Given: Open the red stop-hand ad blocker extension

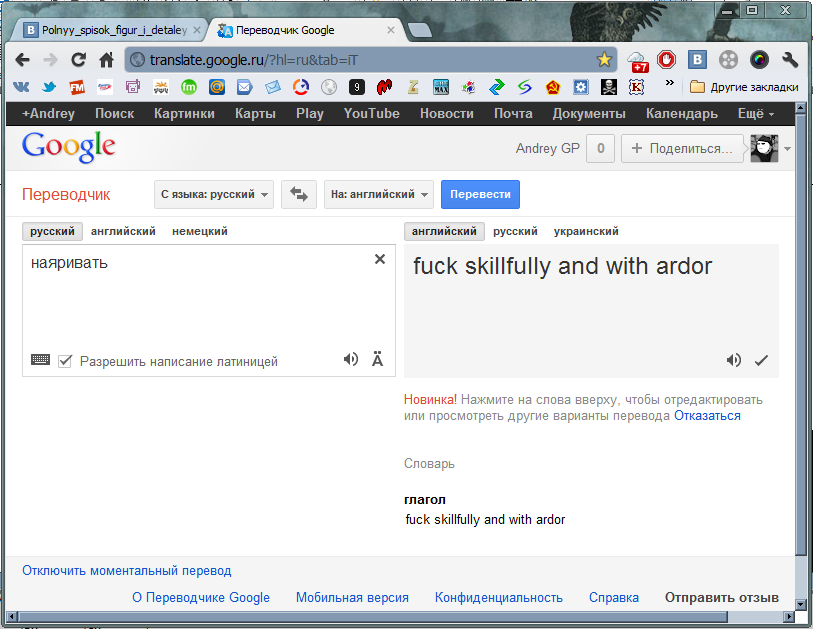Looking at the screenshot, I should coord(666,60).
